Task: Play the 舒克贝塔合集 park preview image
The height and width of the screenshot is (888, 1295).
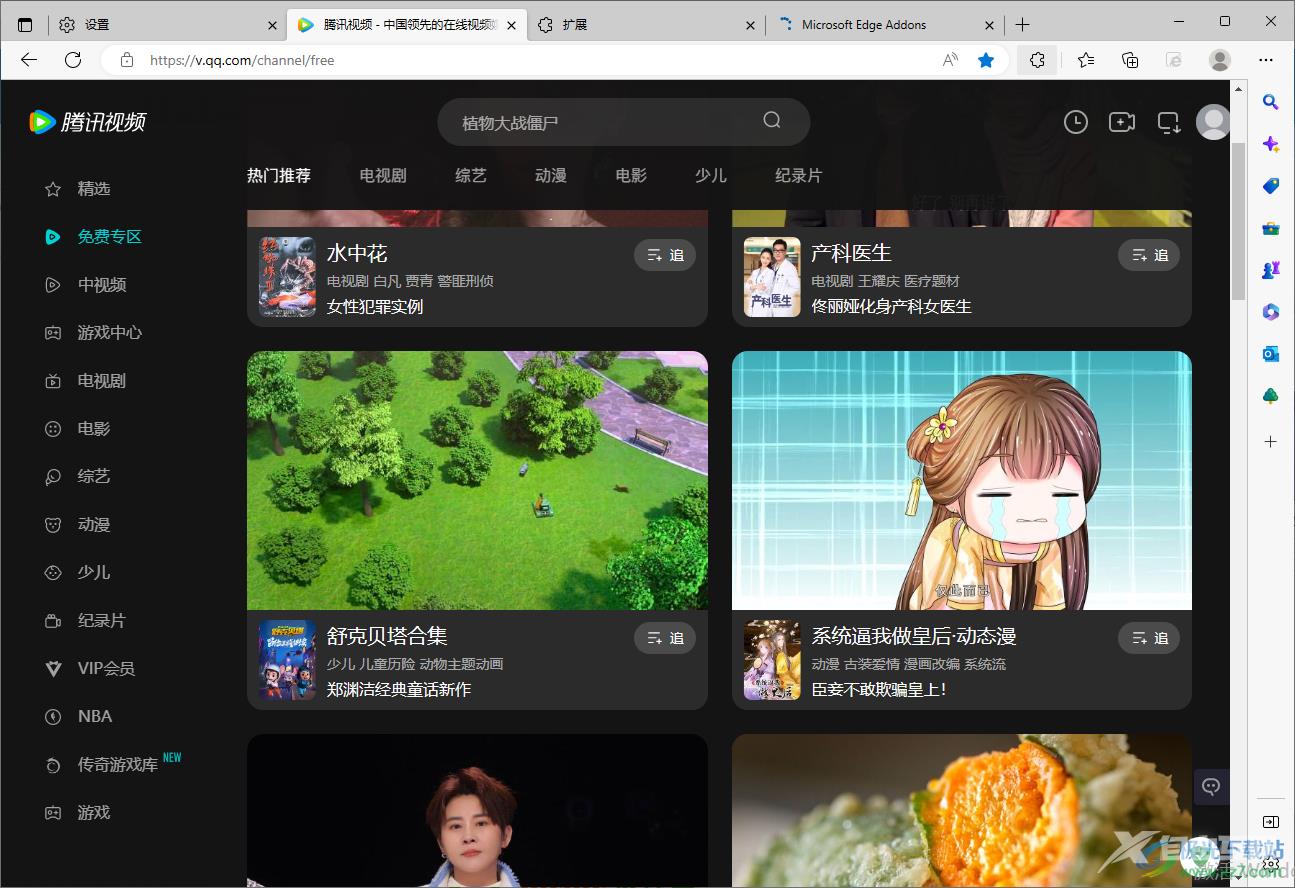Action: [x=477, y=480]
